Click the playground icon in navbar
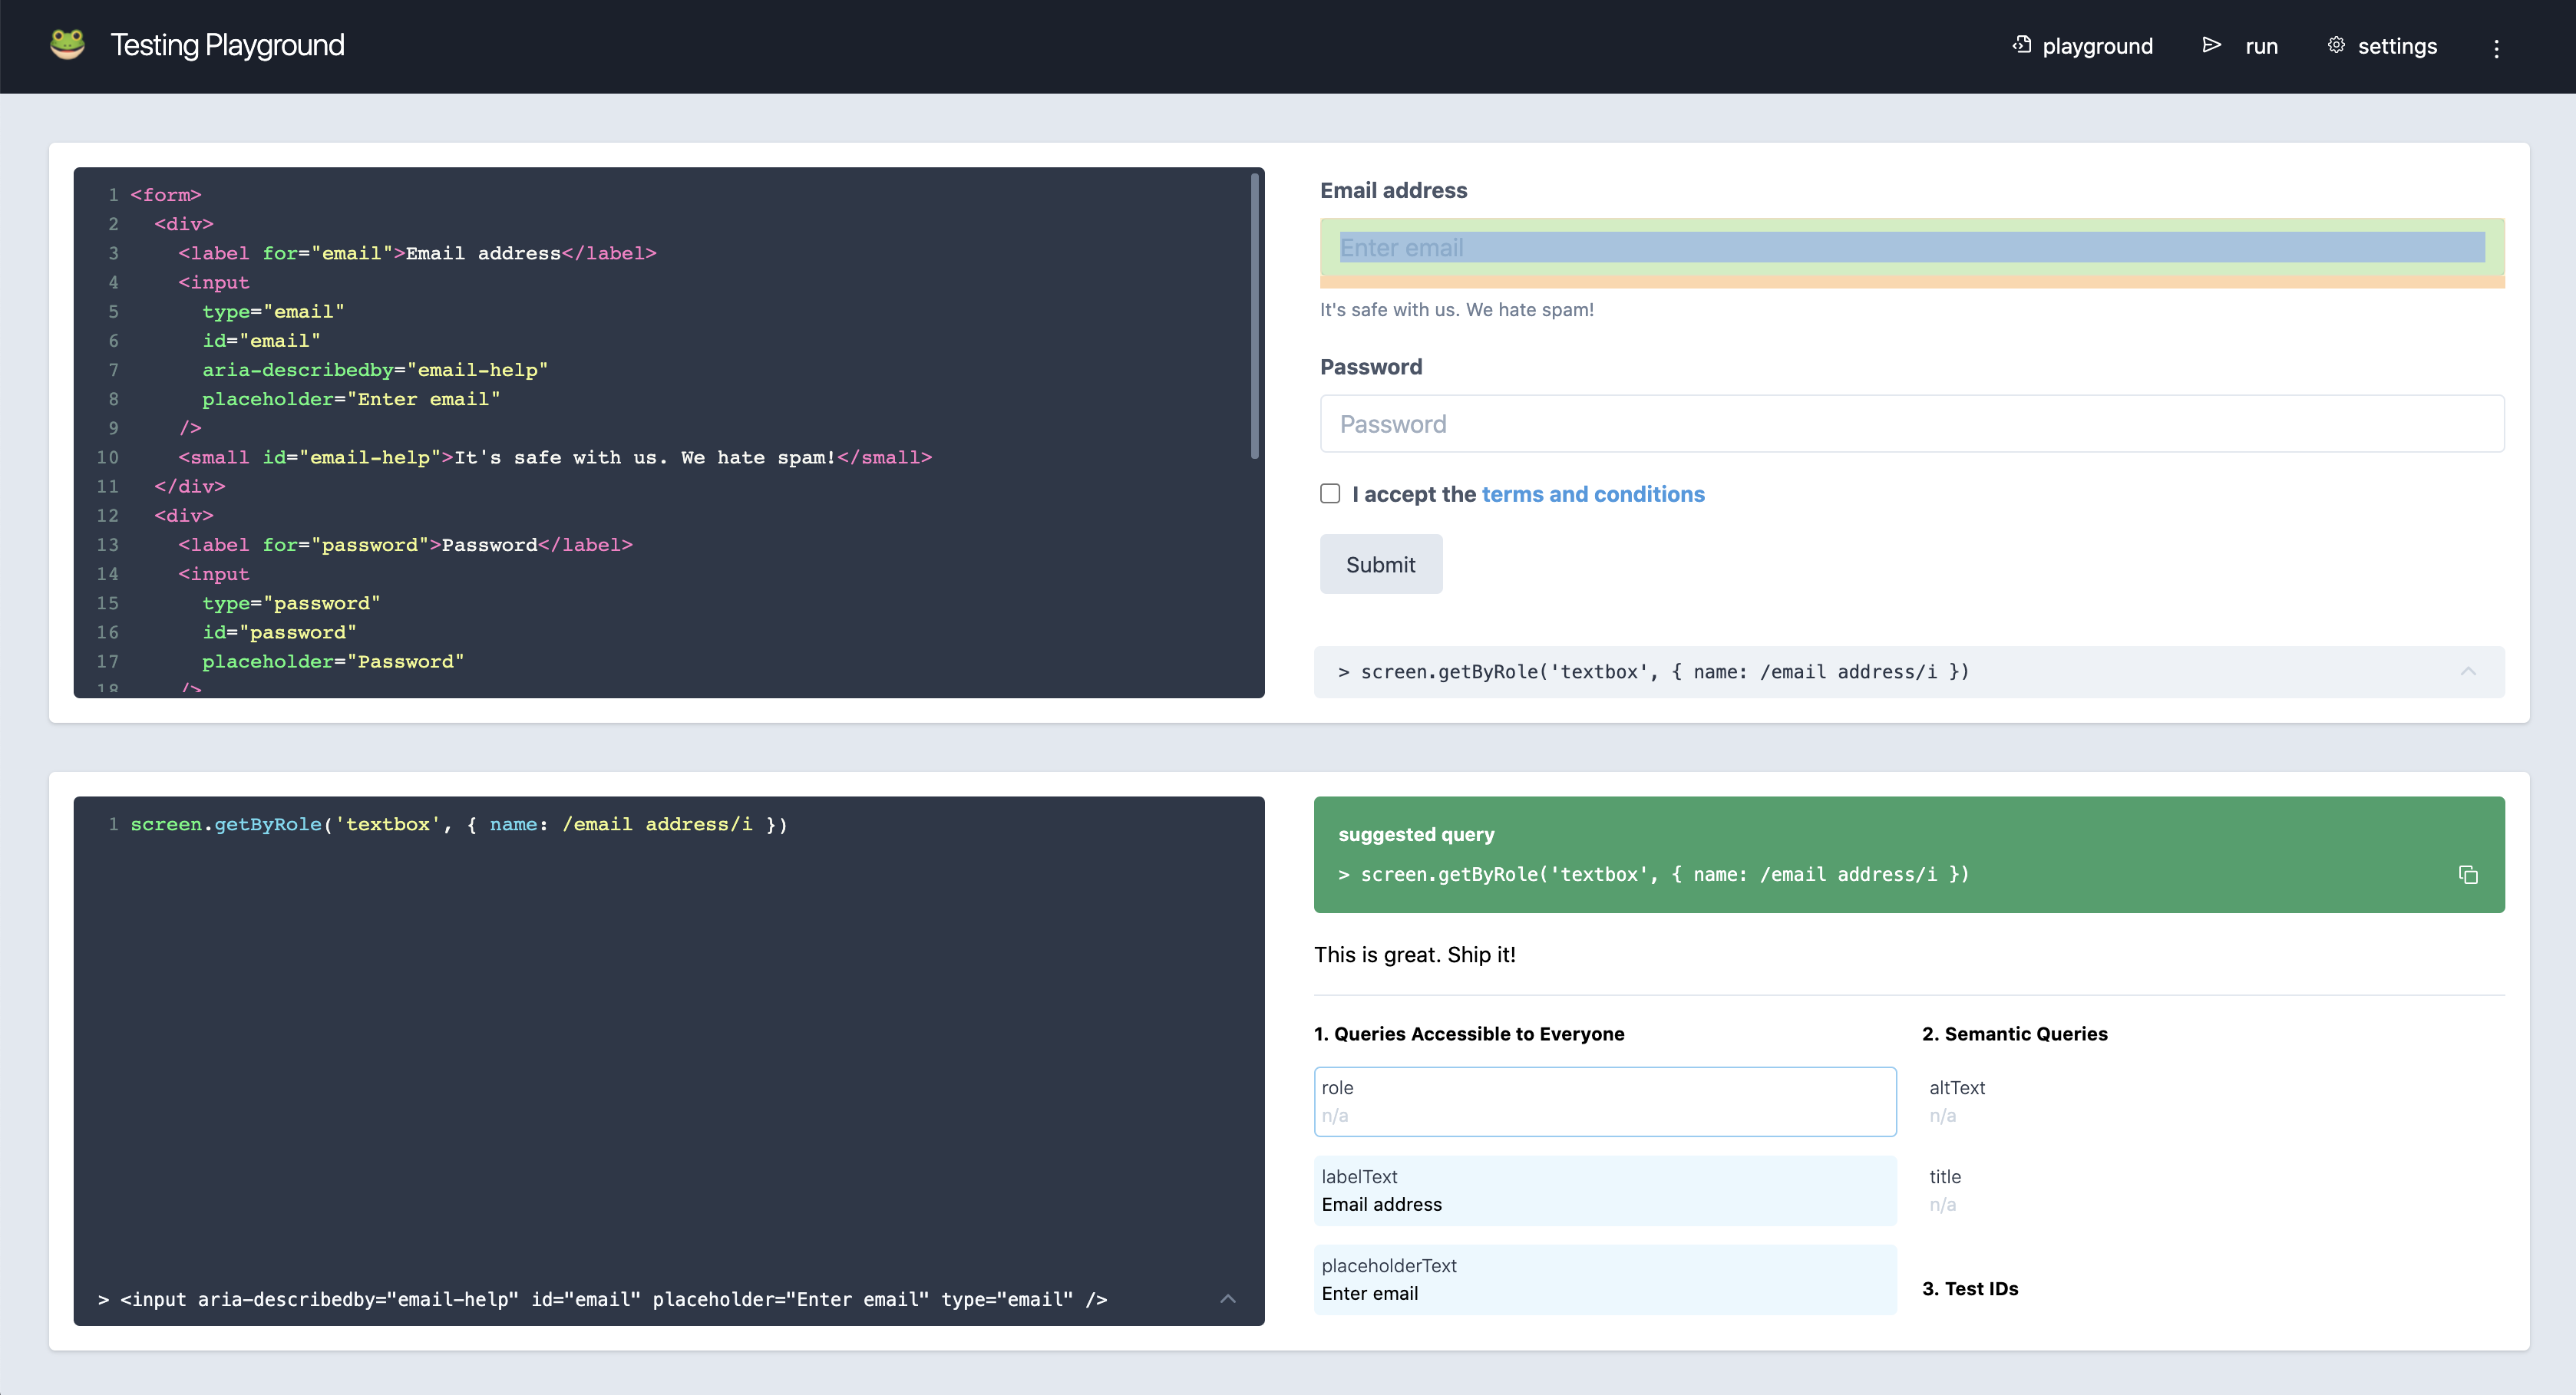 pyautogui.click(x=2021, y=45)
